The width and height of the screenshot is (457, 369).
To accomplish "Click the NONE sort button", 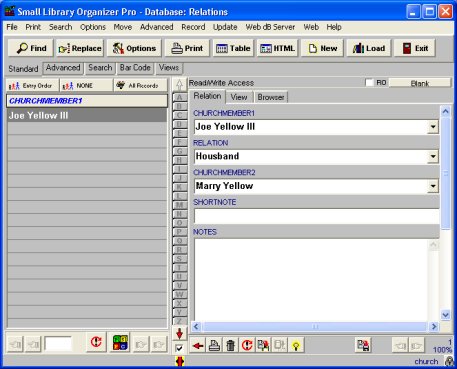I will pyautogui.click(x=86, y=86).
